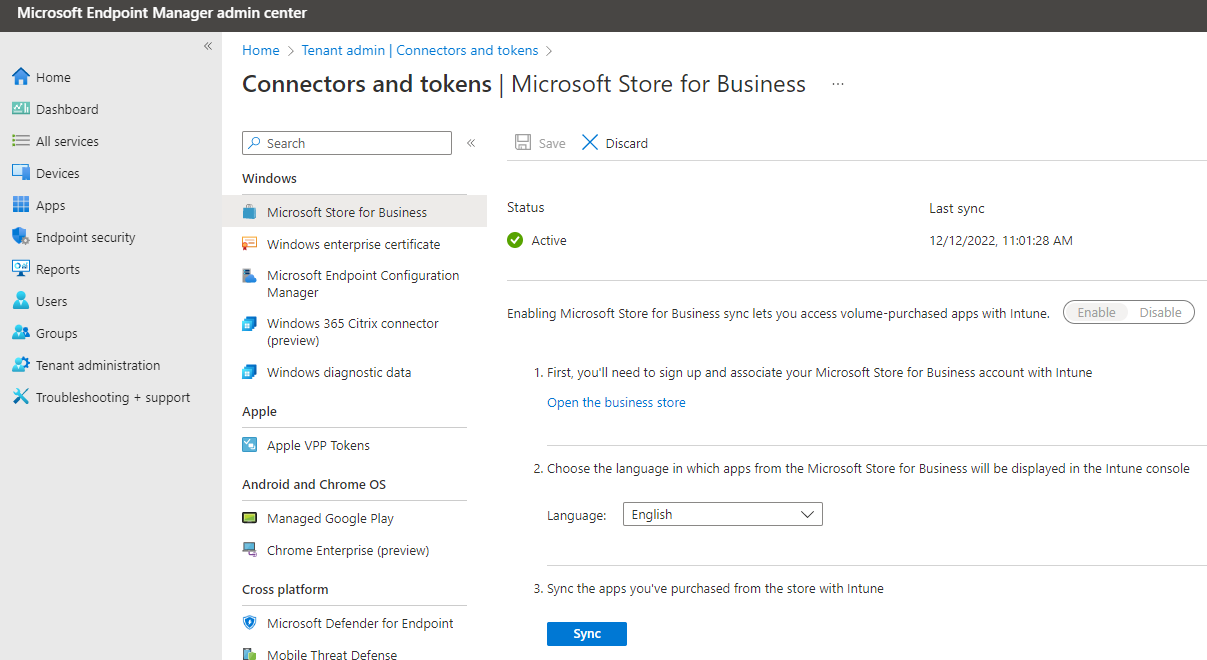Click inside the Search connectors field
Screen dimensions: 1207x660
click(x=346, y=142)
